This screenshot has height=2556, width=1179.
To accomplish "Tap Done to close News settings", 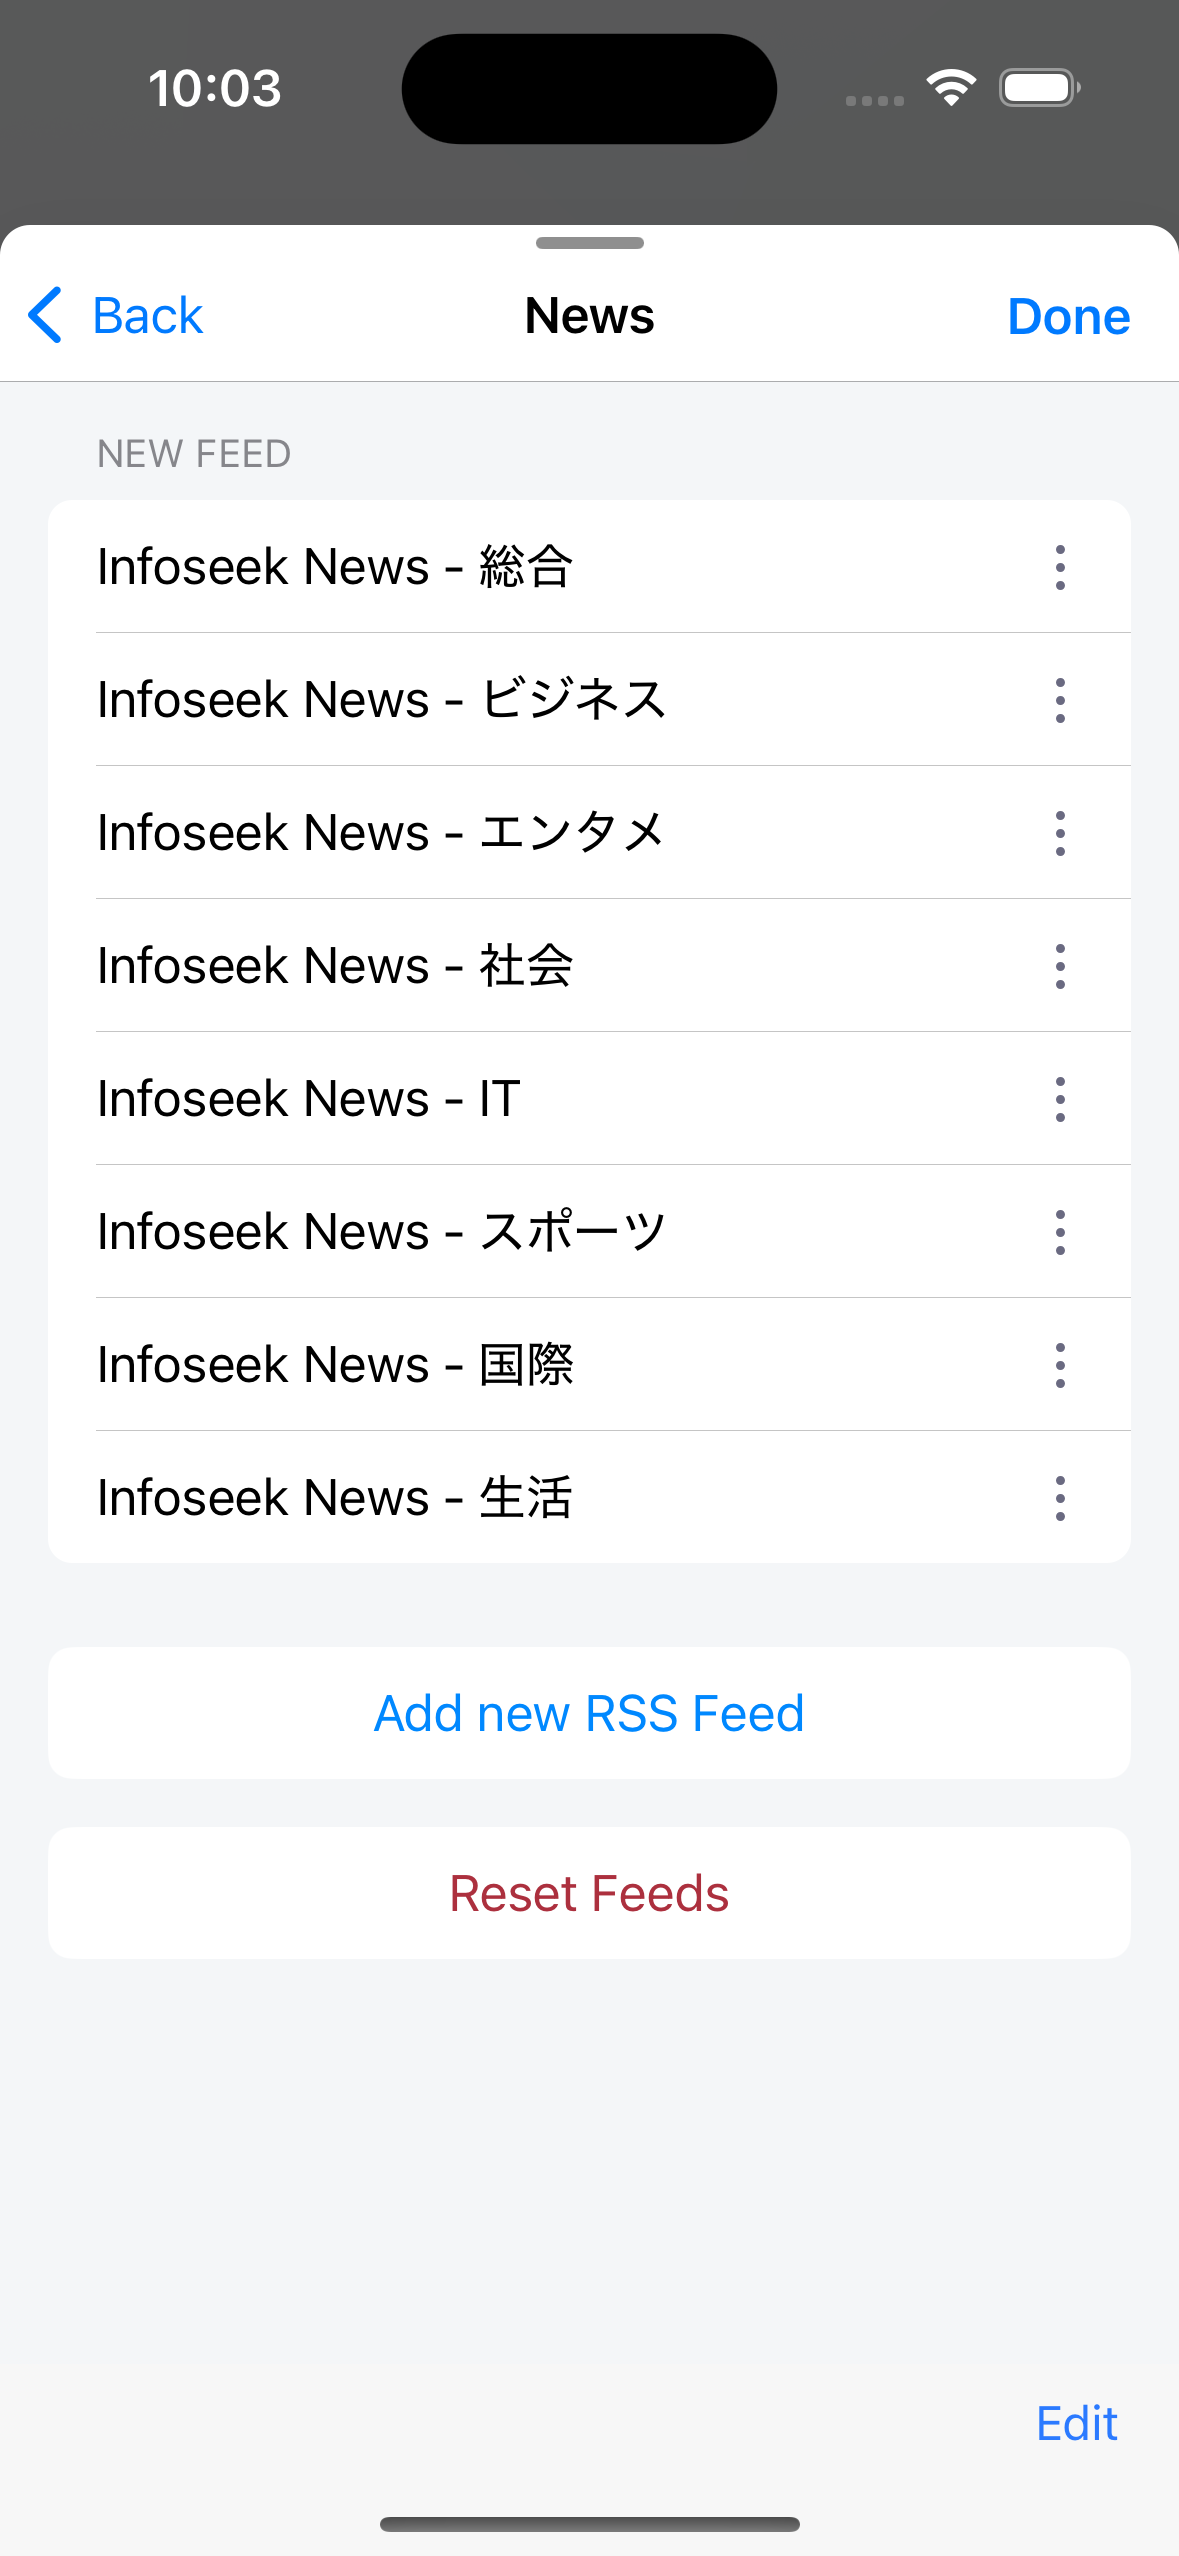I will point(1068,316).
